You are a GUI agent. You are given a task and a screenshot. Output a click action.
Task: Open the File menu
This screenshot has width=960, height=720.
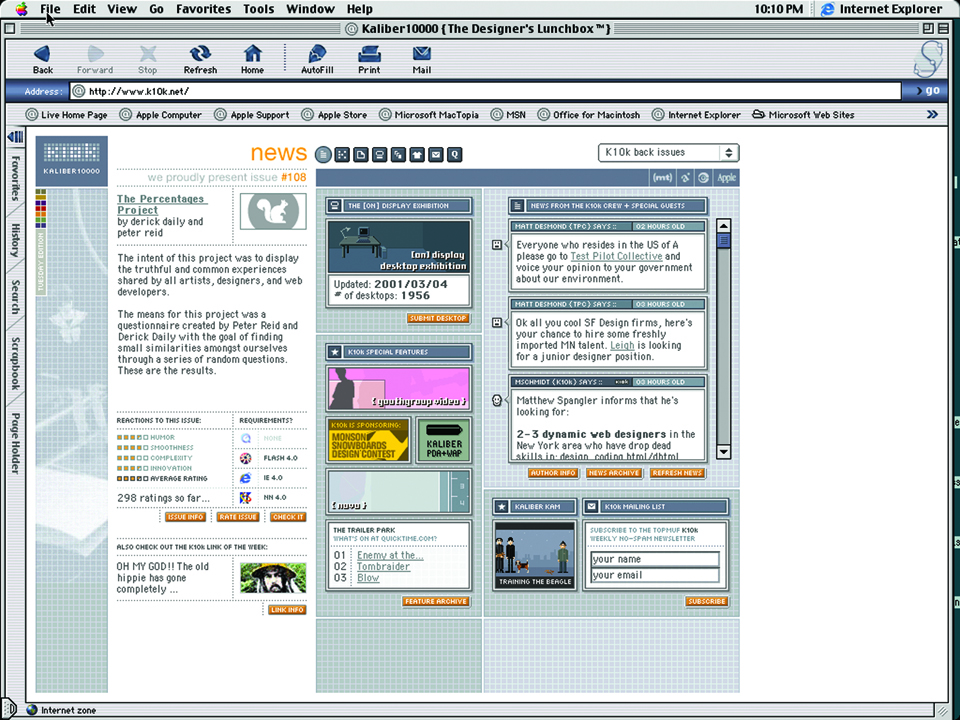(x=50, y=9)
